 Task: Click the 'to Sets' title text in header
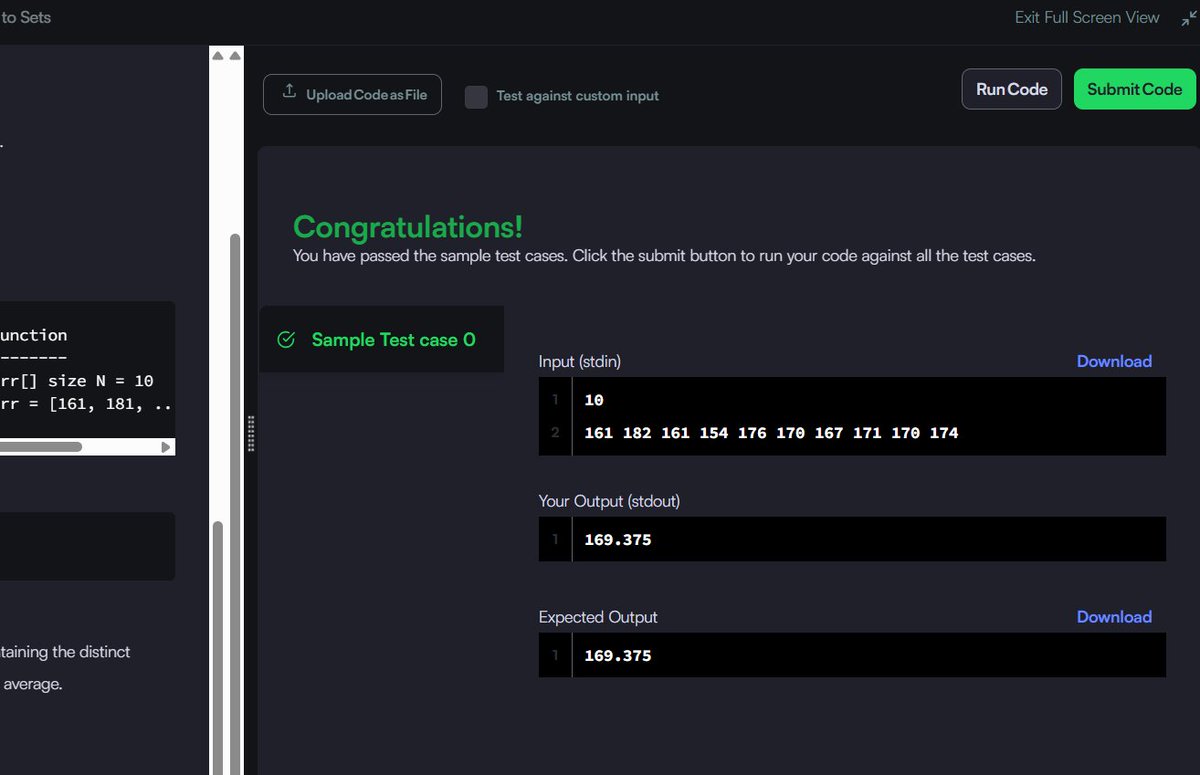click(26, 17)
